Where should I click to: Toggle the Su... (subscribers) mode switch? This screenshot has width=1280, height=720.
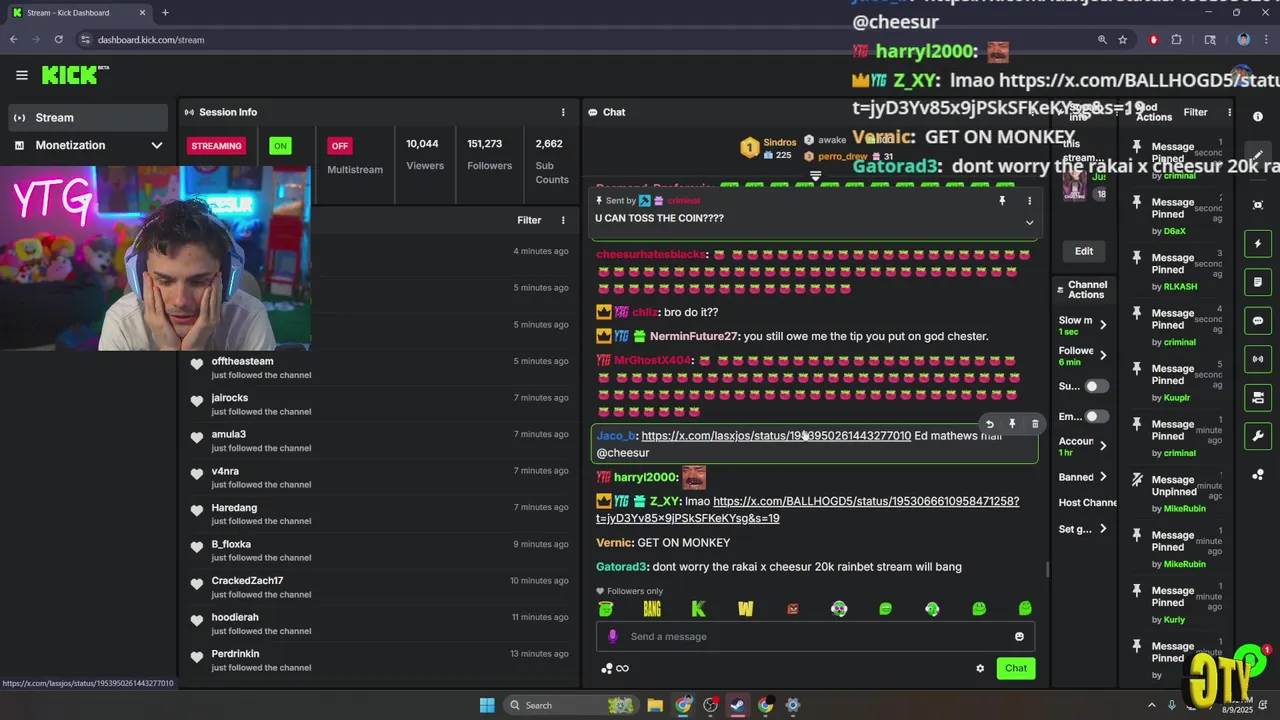click(1097, 386)
